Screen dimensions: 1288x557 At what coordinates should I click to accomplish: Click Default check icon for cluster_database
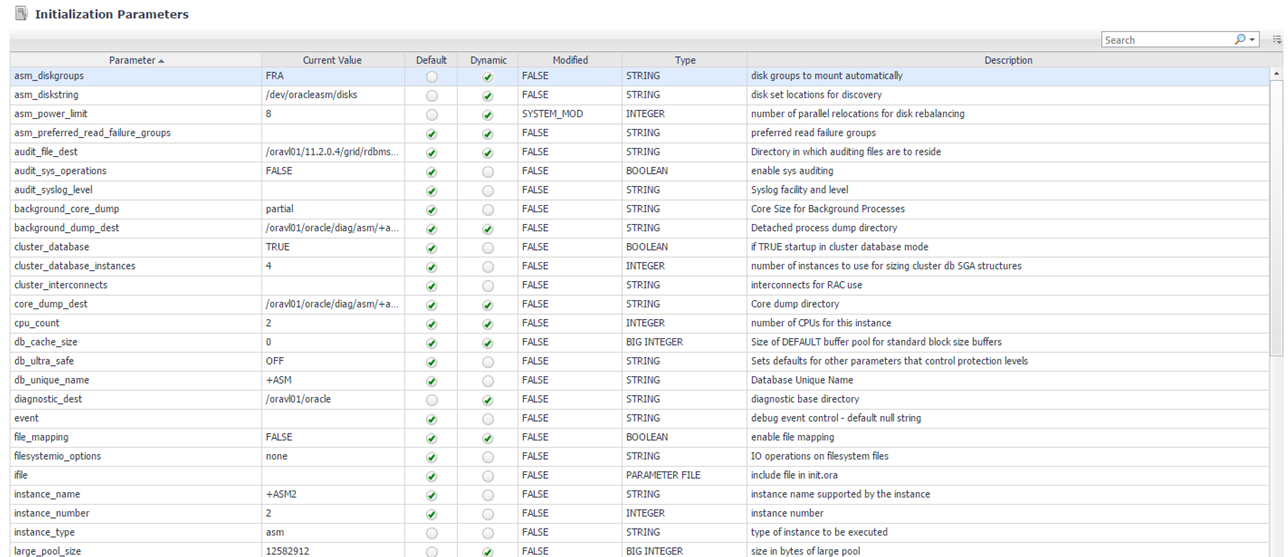(x=431, y=247)
